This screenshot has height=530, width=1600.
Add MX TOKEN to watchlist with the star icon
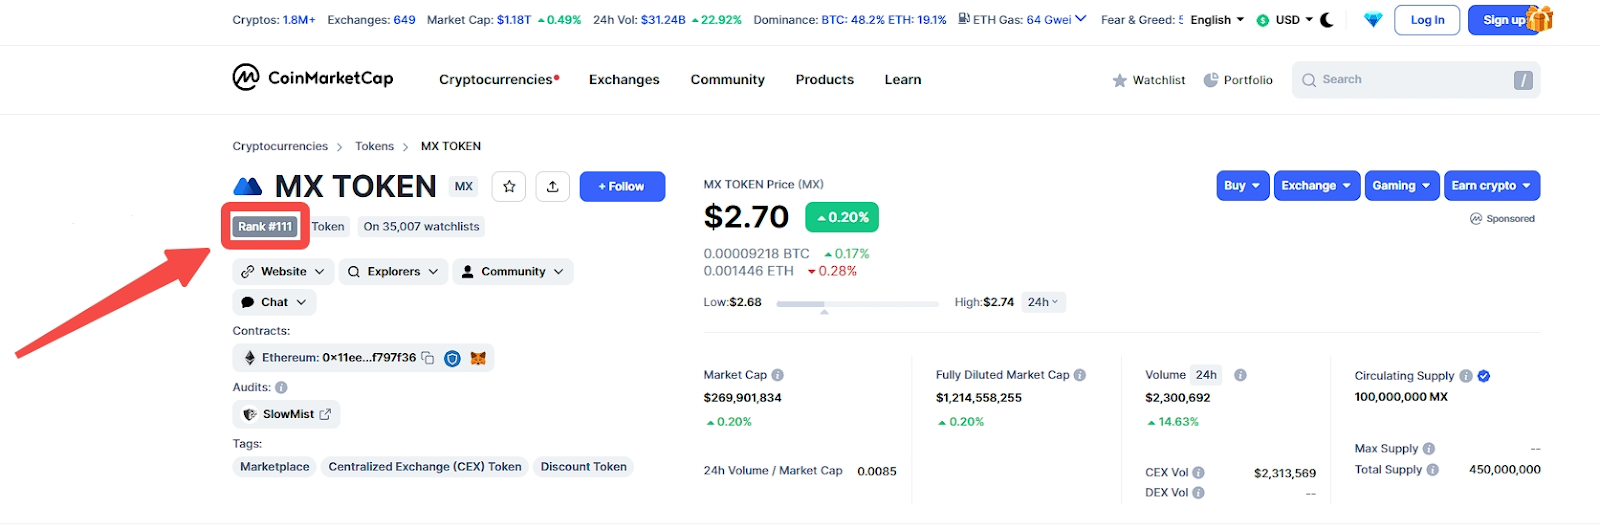pos(509,186)
